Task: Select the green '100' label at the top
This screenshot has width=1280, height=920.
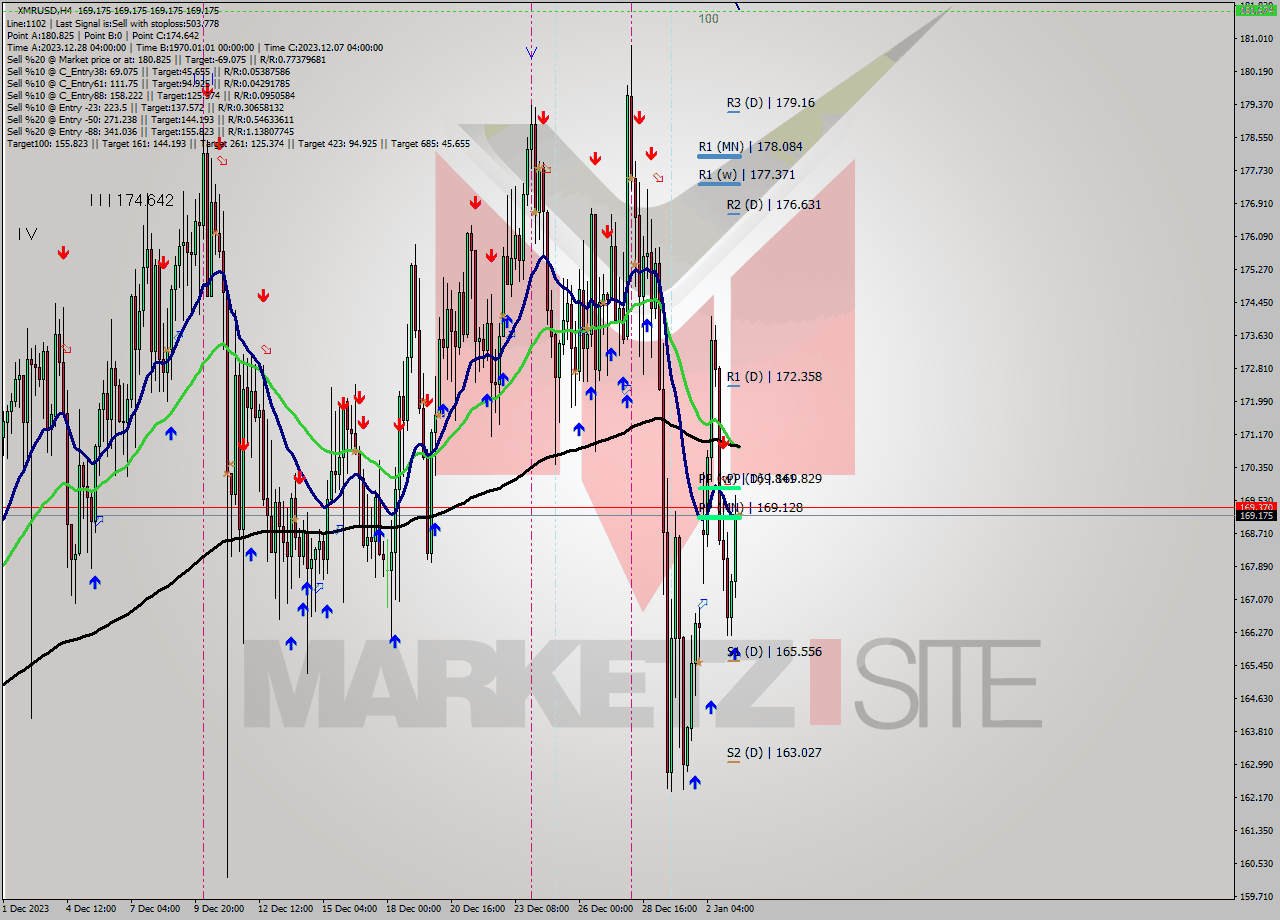Action: 708,18
